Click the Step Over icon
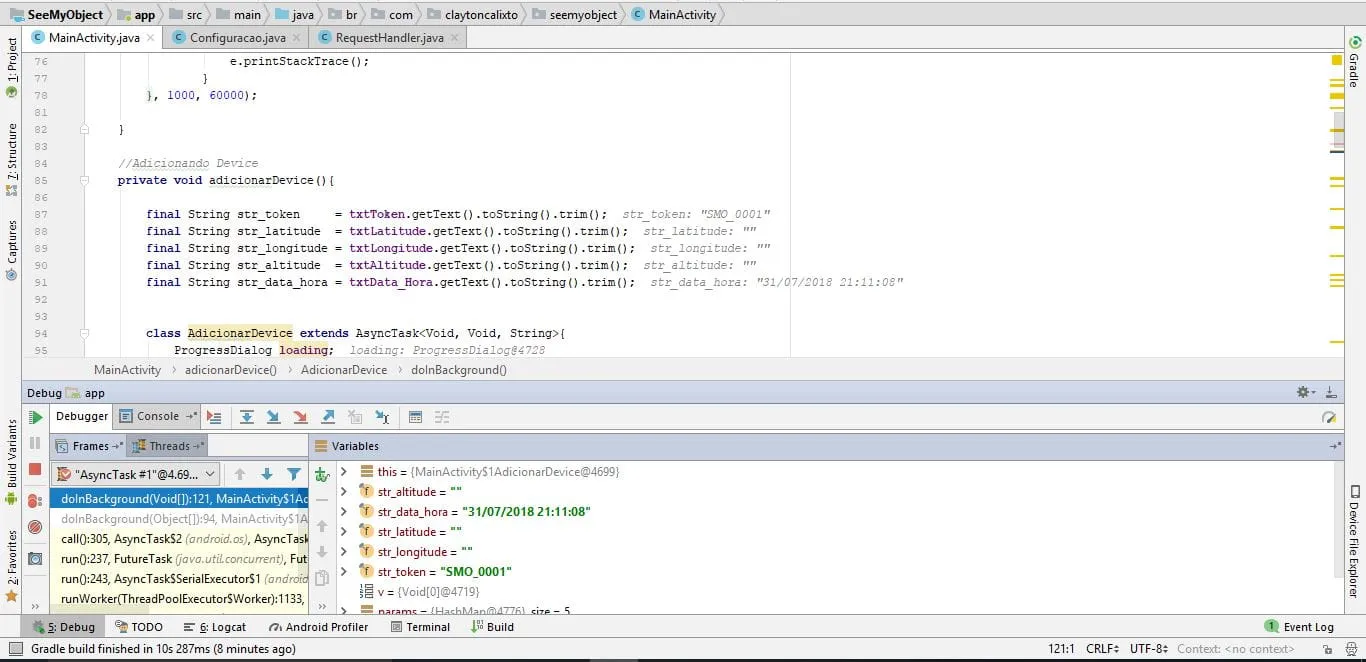 (x=246, y=417)
